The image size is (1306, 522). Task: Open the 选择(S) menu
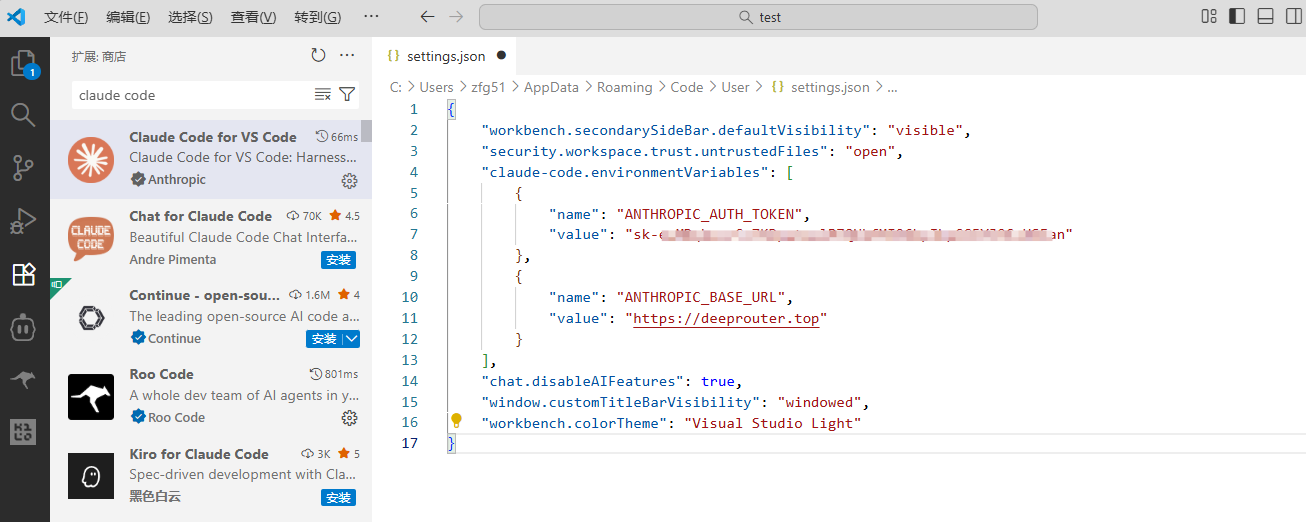click(190, 17)
